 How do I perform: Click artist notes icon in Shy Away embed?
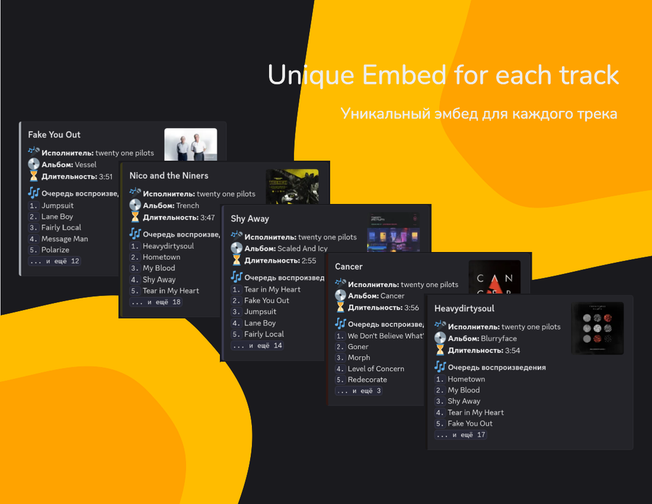click(237, 235)
